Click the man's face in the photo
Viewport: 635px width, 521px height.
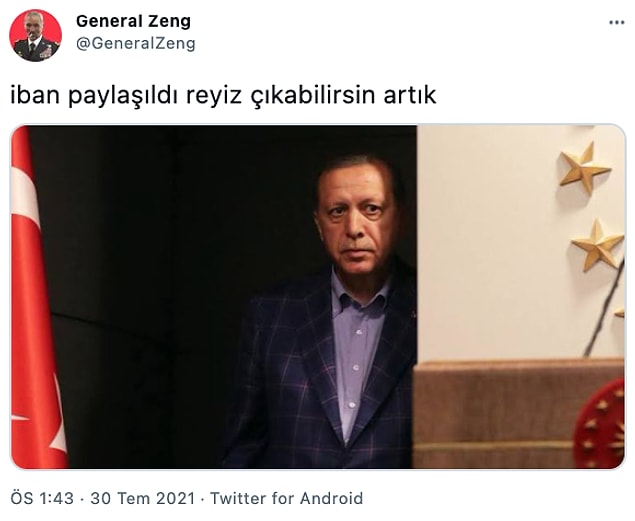pyautogui.click(x=356, y=217)
